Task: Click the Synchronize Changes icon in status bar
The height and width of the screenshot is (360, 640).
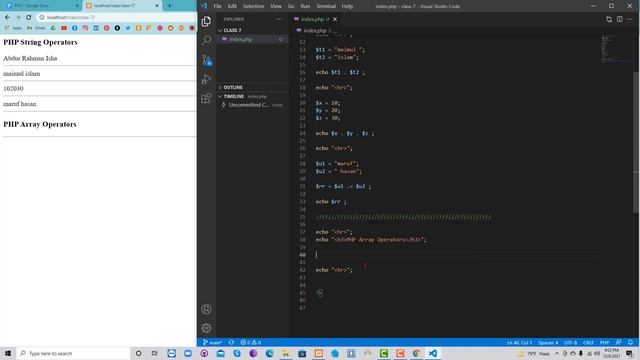Action: point(231,342)
